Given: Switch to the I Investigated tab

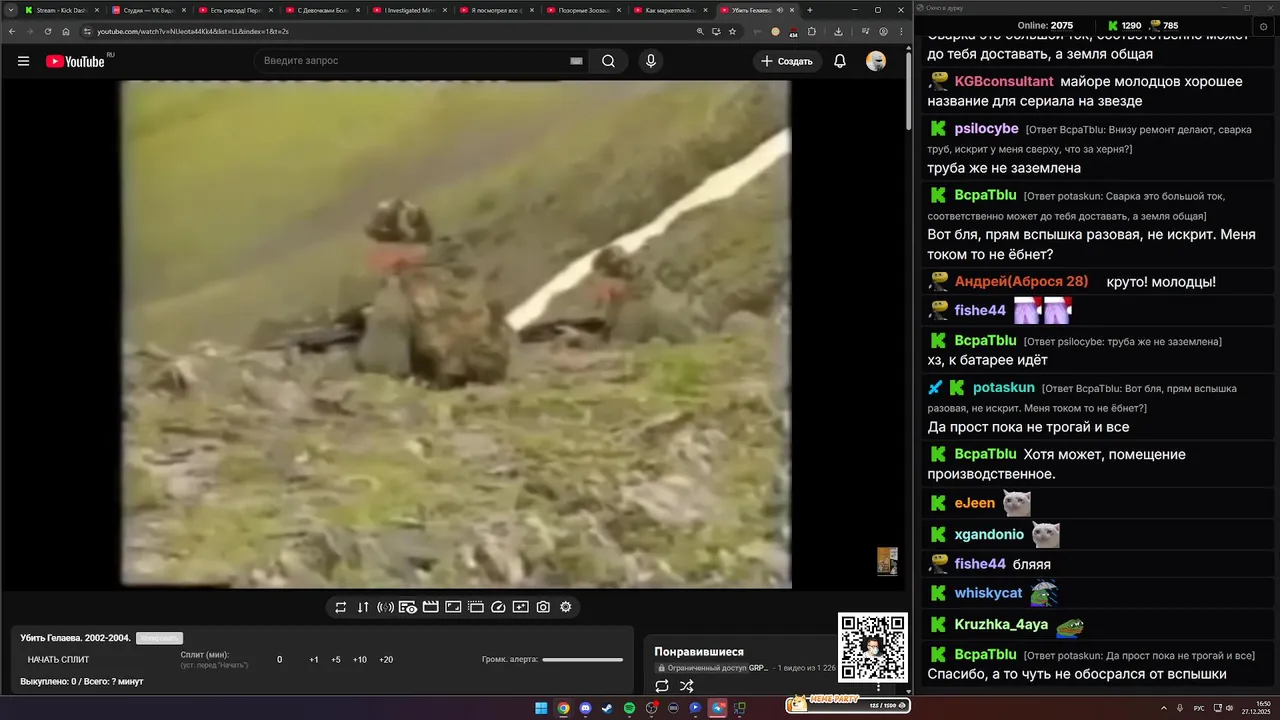Looking at the screenshot, I should (409, 10).
